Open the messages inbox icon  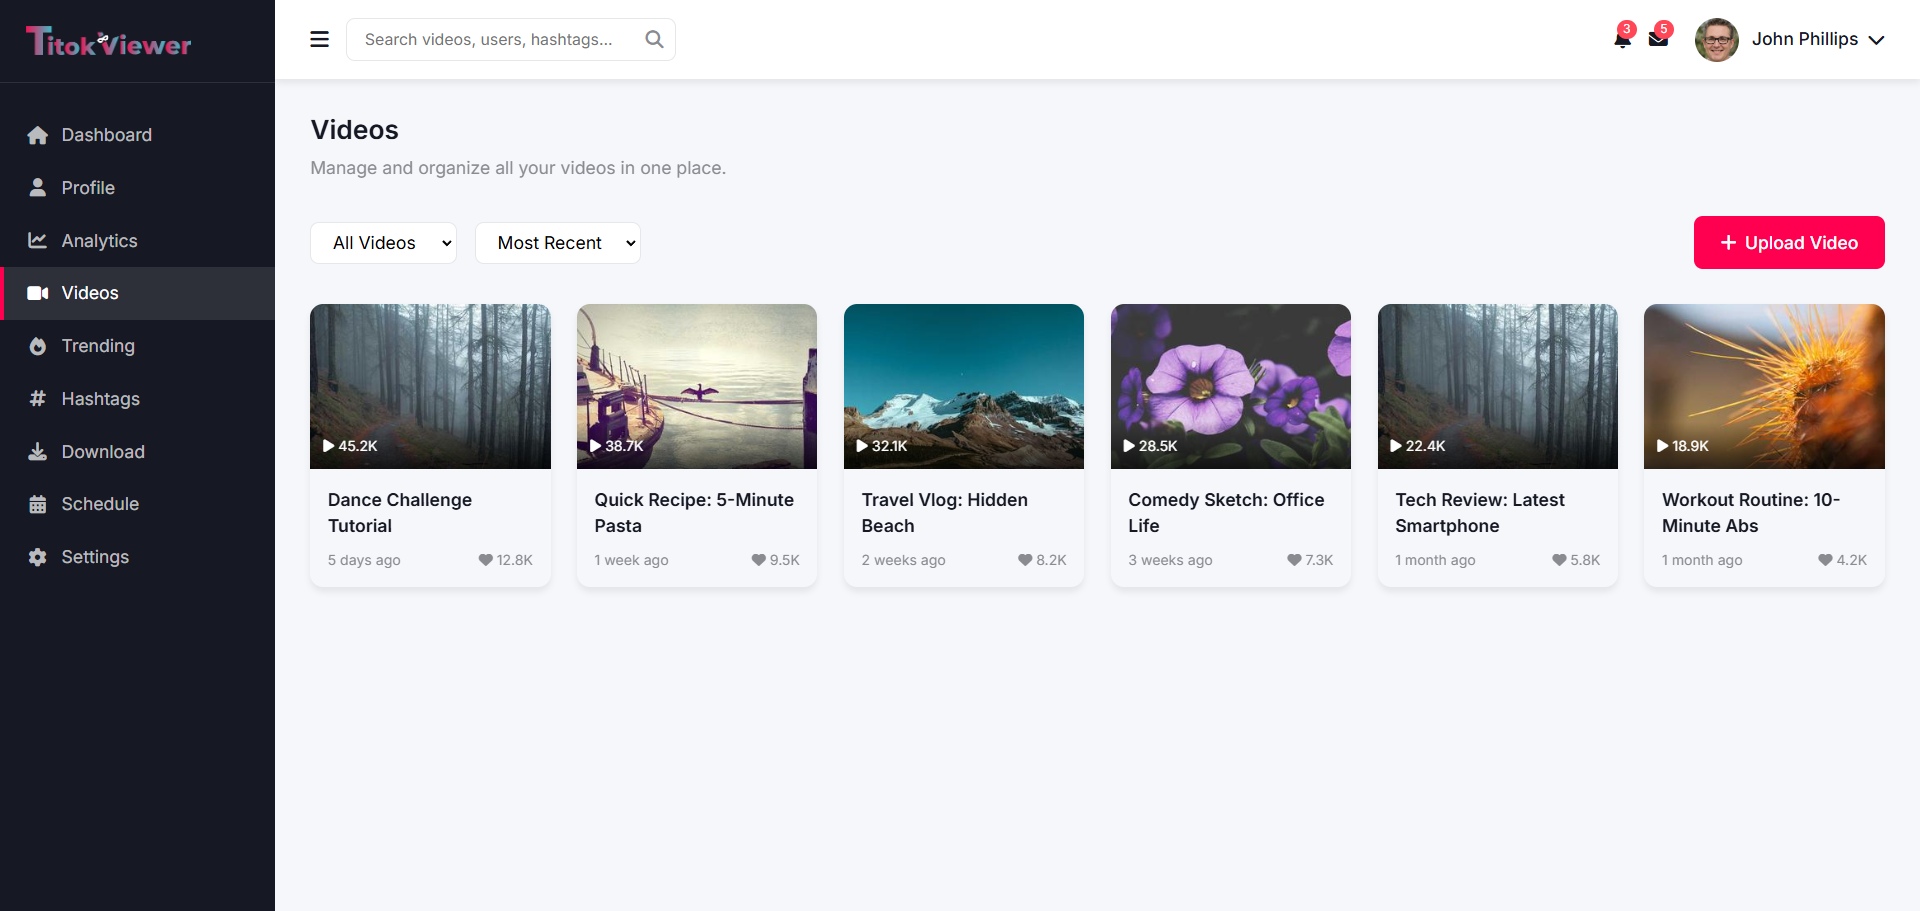coord(1660,39)
